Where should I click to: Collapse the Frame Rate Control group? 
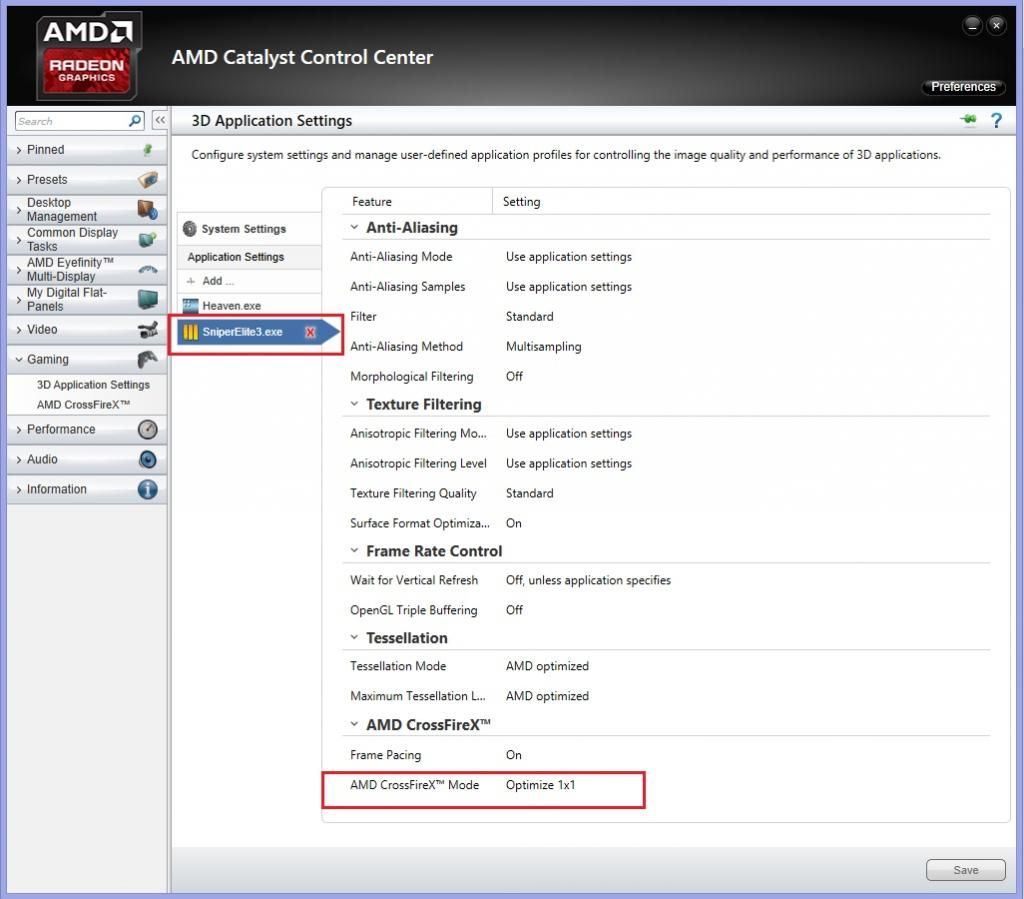point(354,551)
